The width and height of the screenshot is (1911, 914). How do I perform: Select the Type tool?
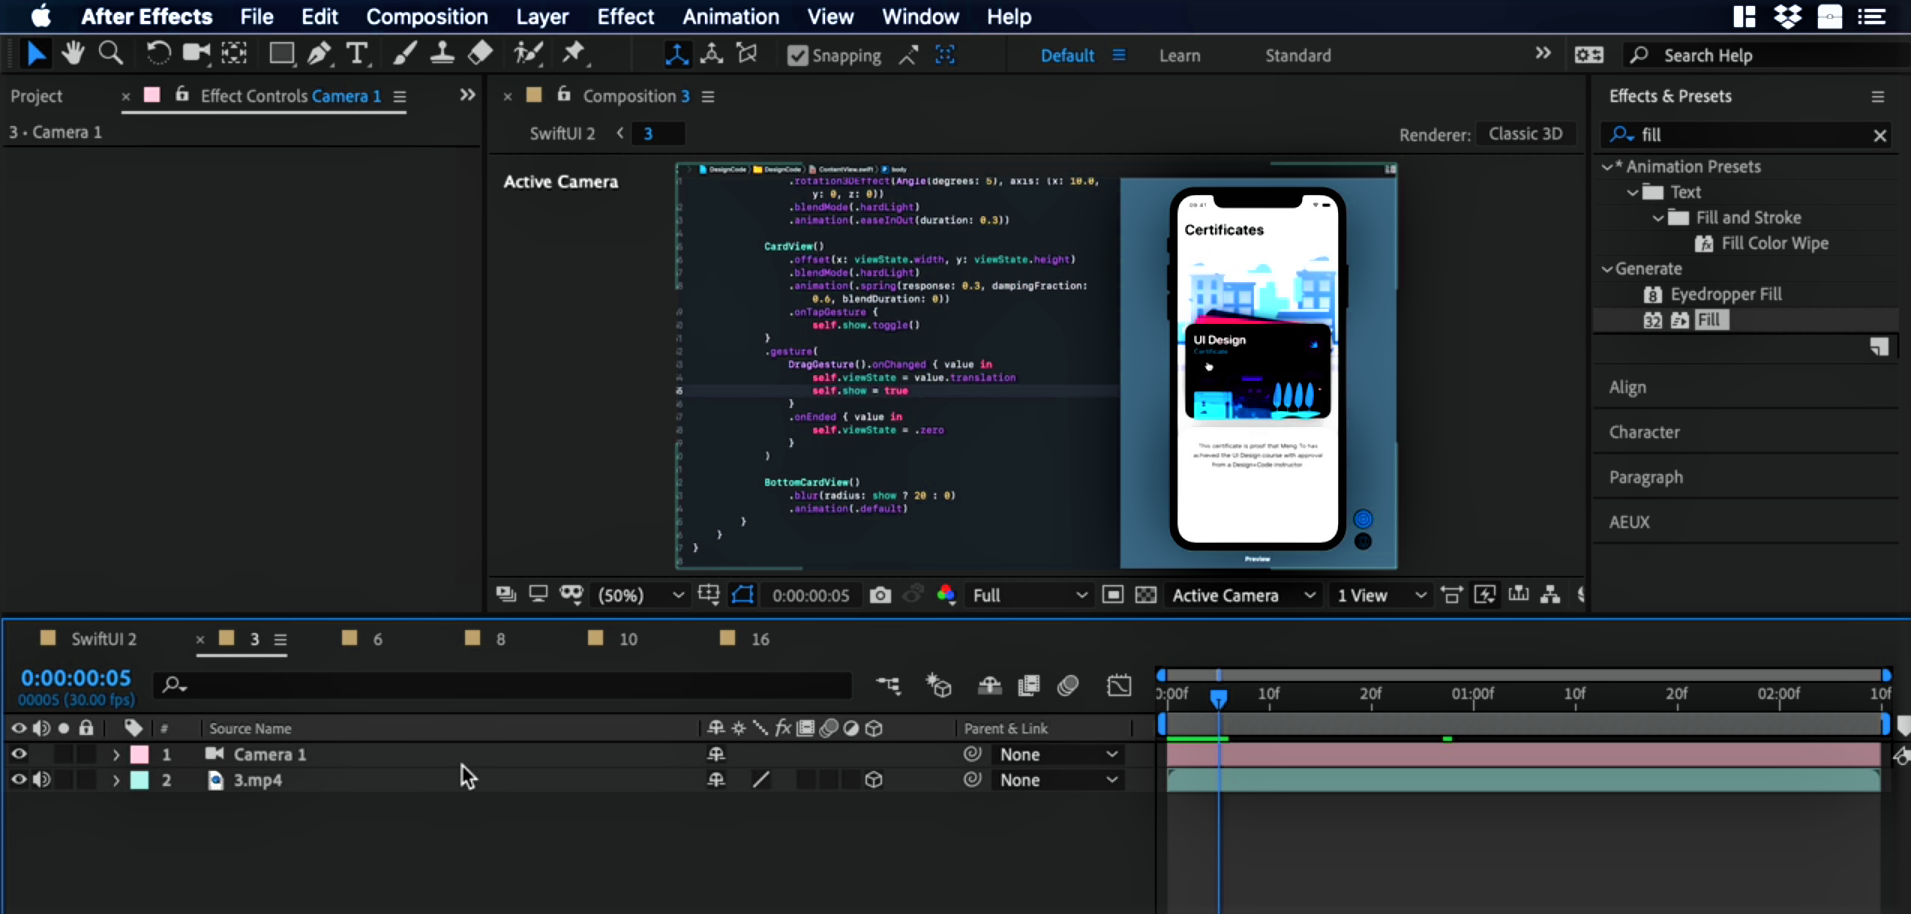[357, 54]
